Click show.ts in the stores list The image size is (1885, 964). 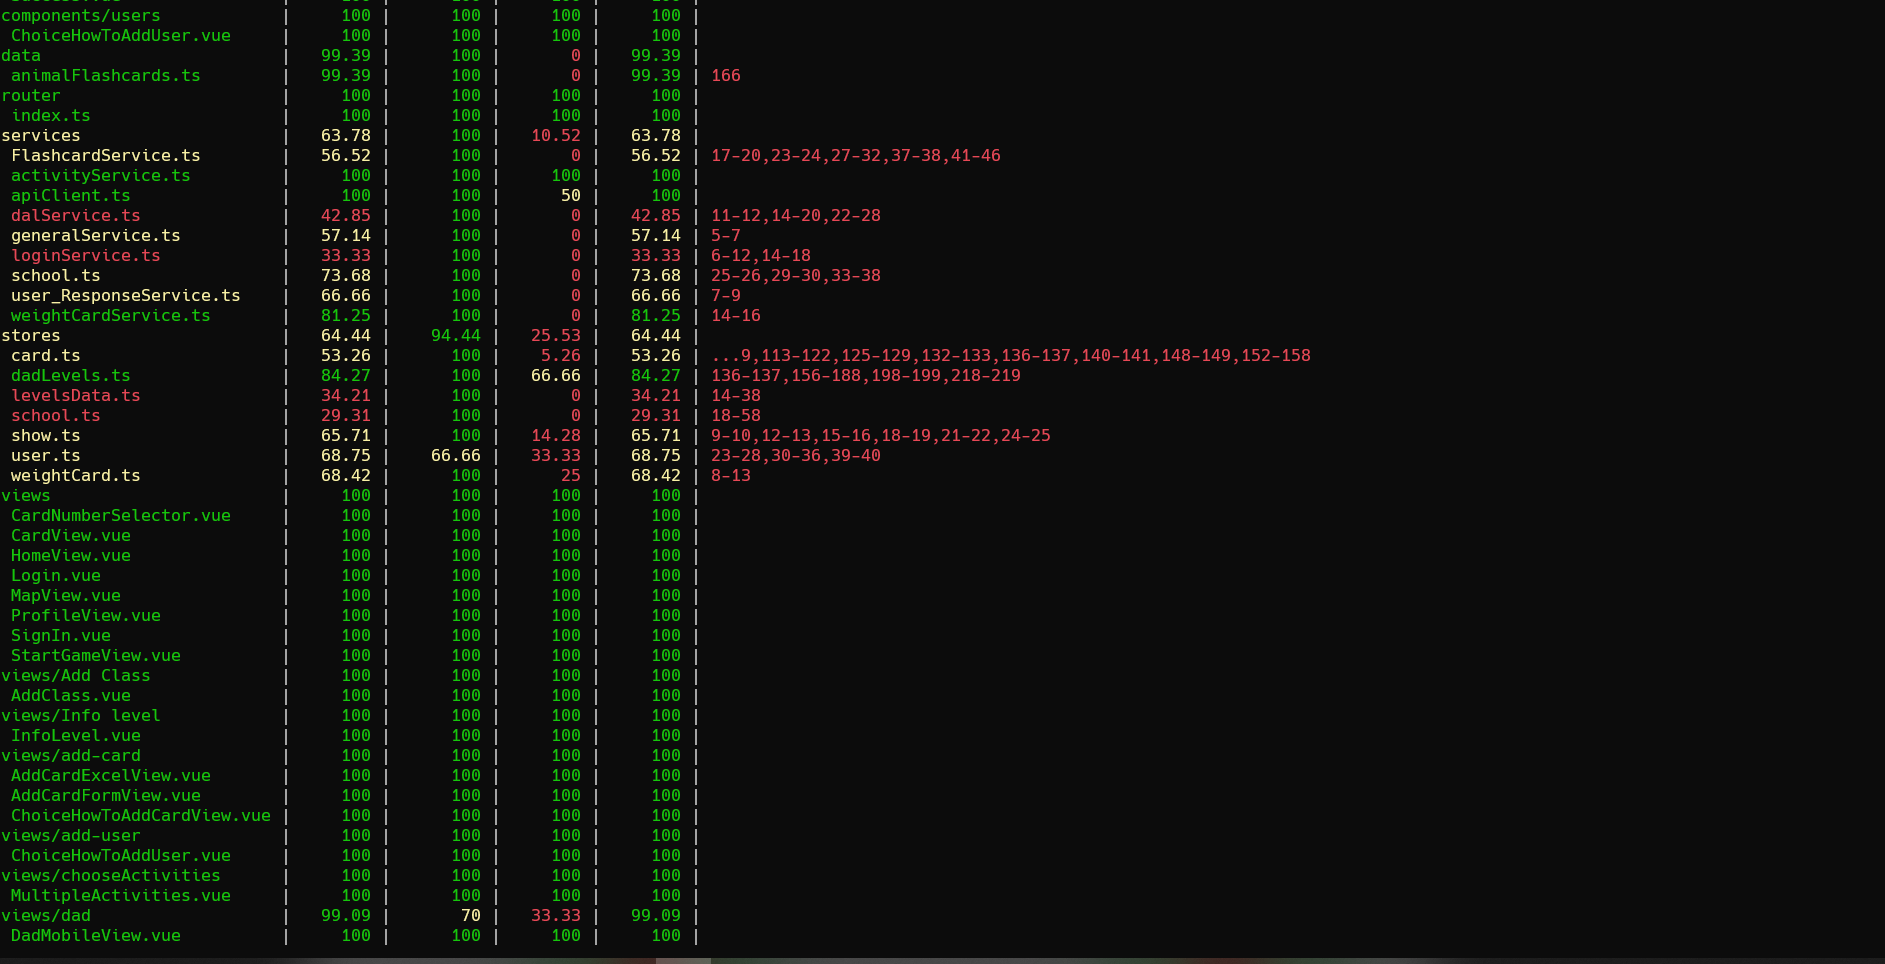(46, 436)
